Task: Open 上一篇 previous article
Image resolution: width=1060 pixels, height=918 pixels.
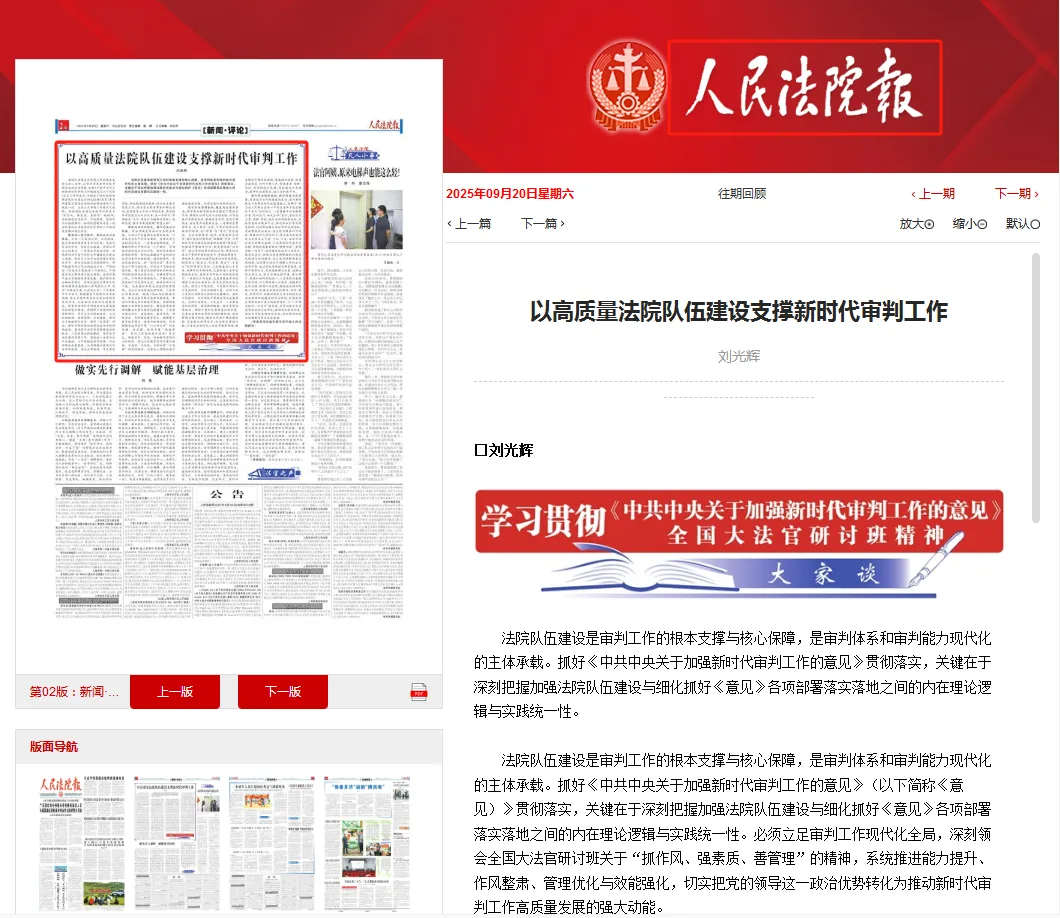Action: 469,224
